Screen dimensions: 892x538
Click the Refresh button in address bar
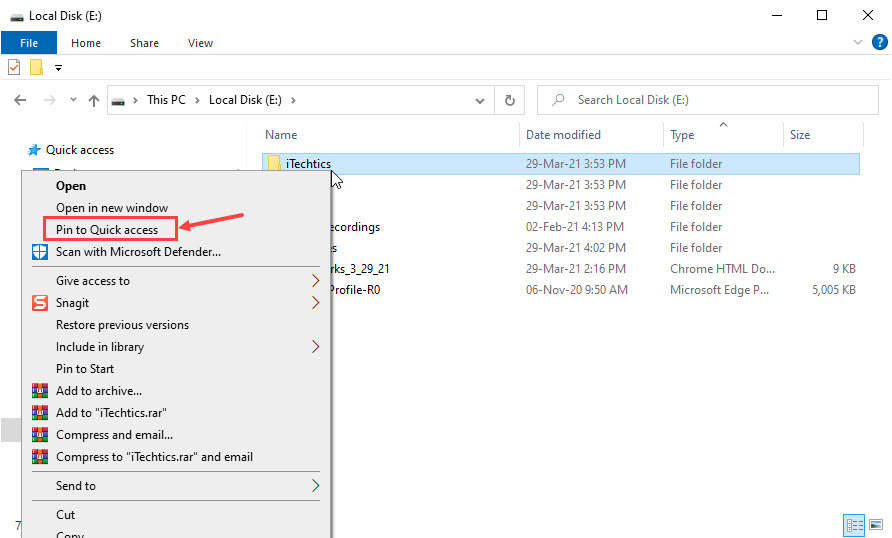click(509, 100)
